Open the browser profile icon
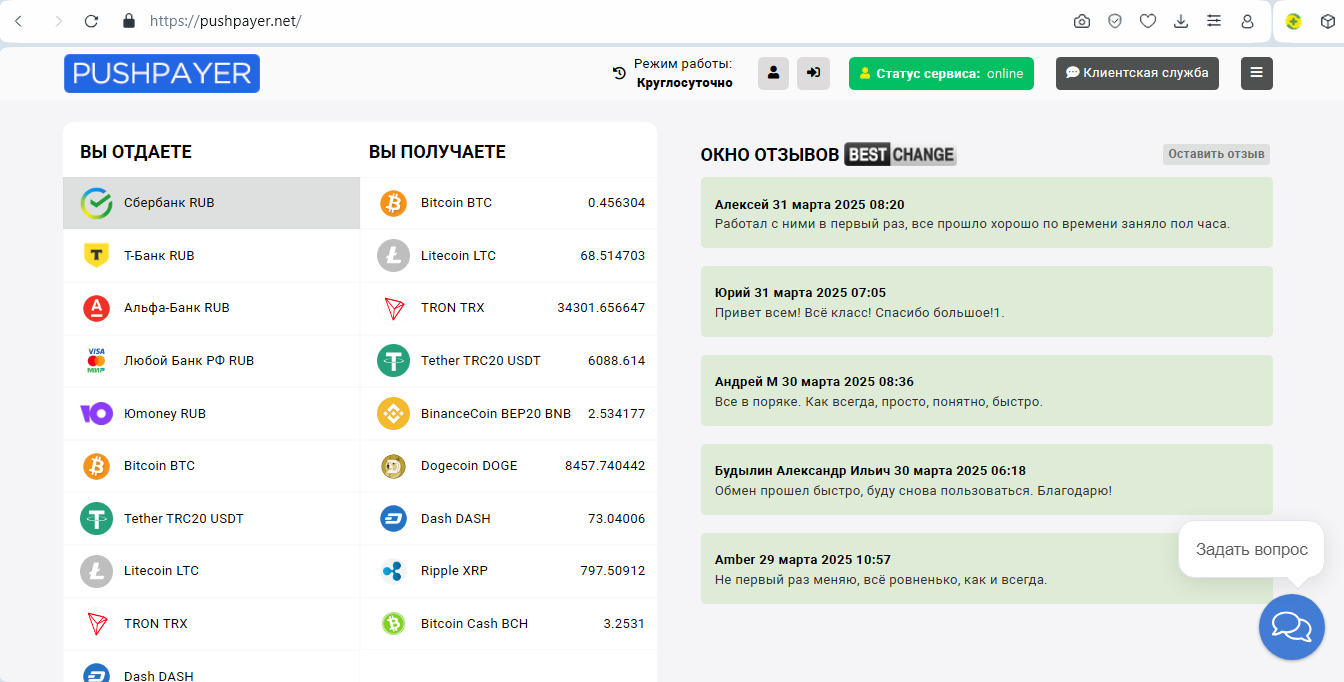 (x=1247, y=21)
